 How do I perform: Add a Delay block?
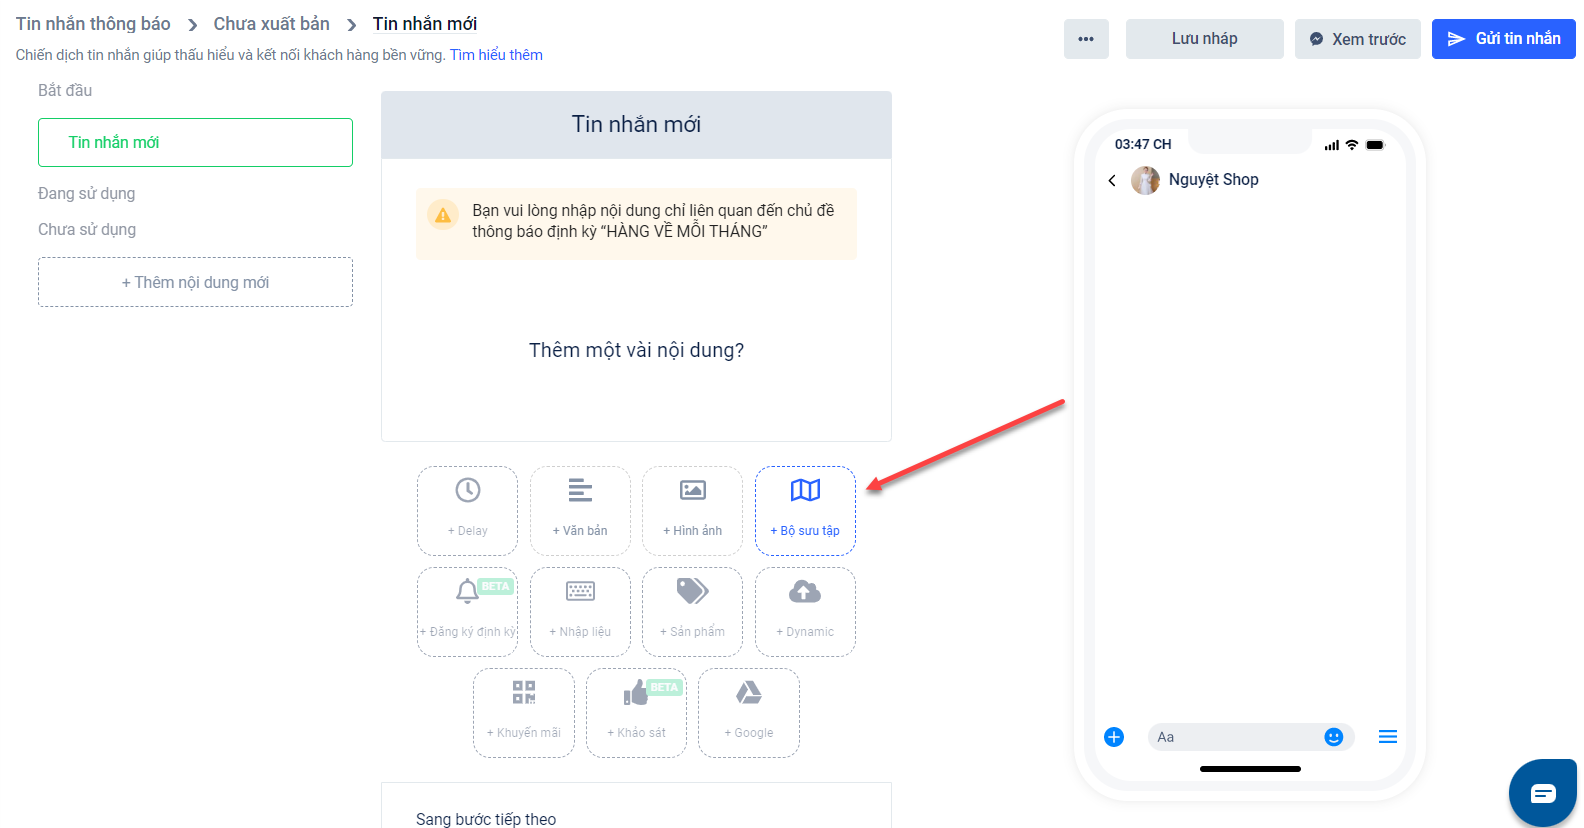(467, 510)
